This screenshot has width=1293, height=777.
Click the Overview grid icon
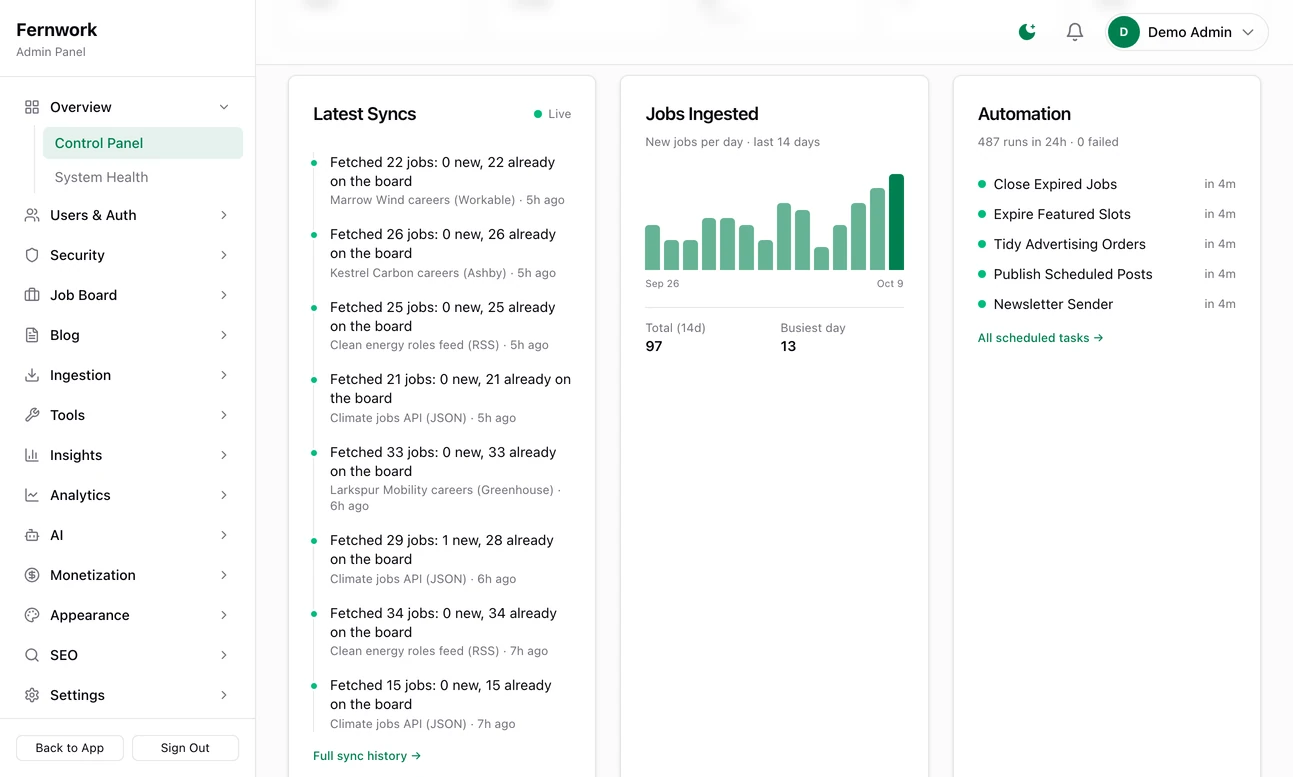pos(32,107)
